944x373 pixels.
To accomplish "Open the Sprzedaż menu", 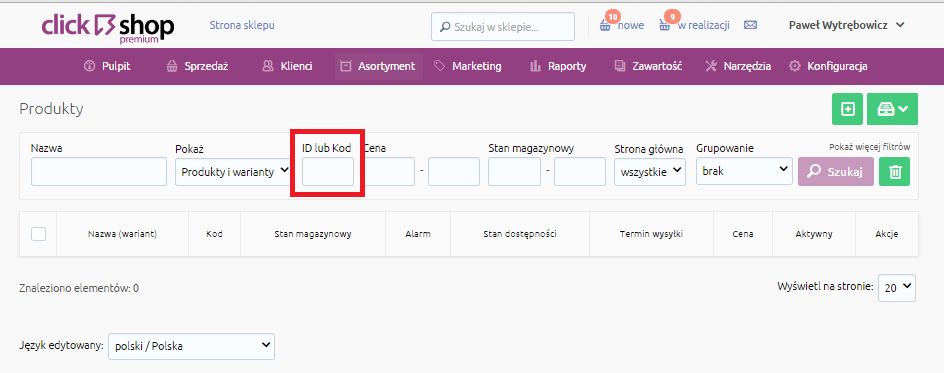I will point(197,66).
